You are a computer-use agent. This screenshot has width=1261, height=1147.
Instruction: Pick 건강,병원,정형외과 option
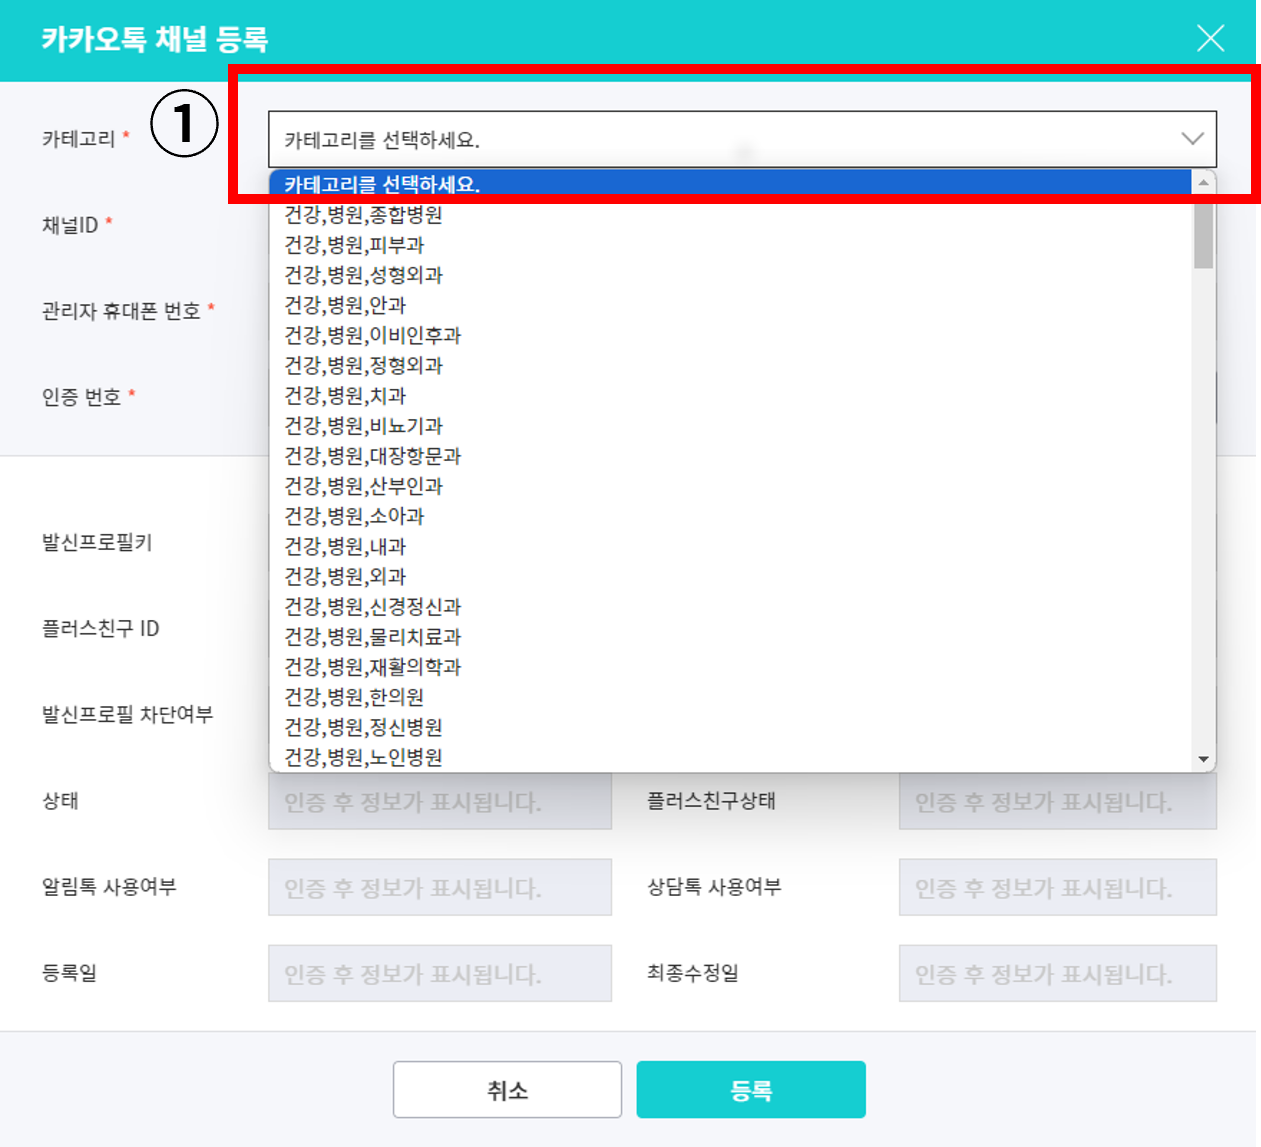(x=731, y=365)
